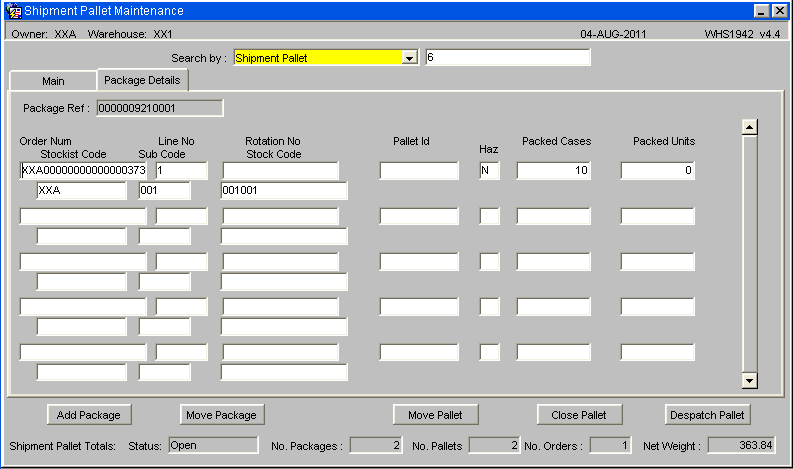
Task: Open the Search by dropdown arrow
Action: [410, 58]
